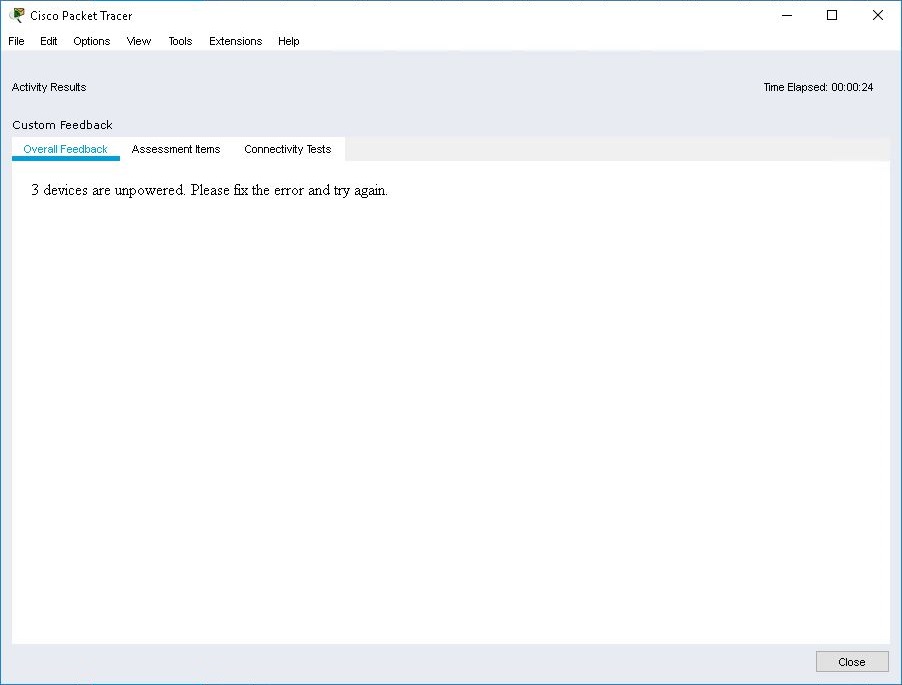Viewport: 902px width, 685px height.
Task: Open the File menu
Action: 16,41
